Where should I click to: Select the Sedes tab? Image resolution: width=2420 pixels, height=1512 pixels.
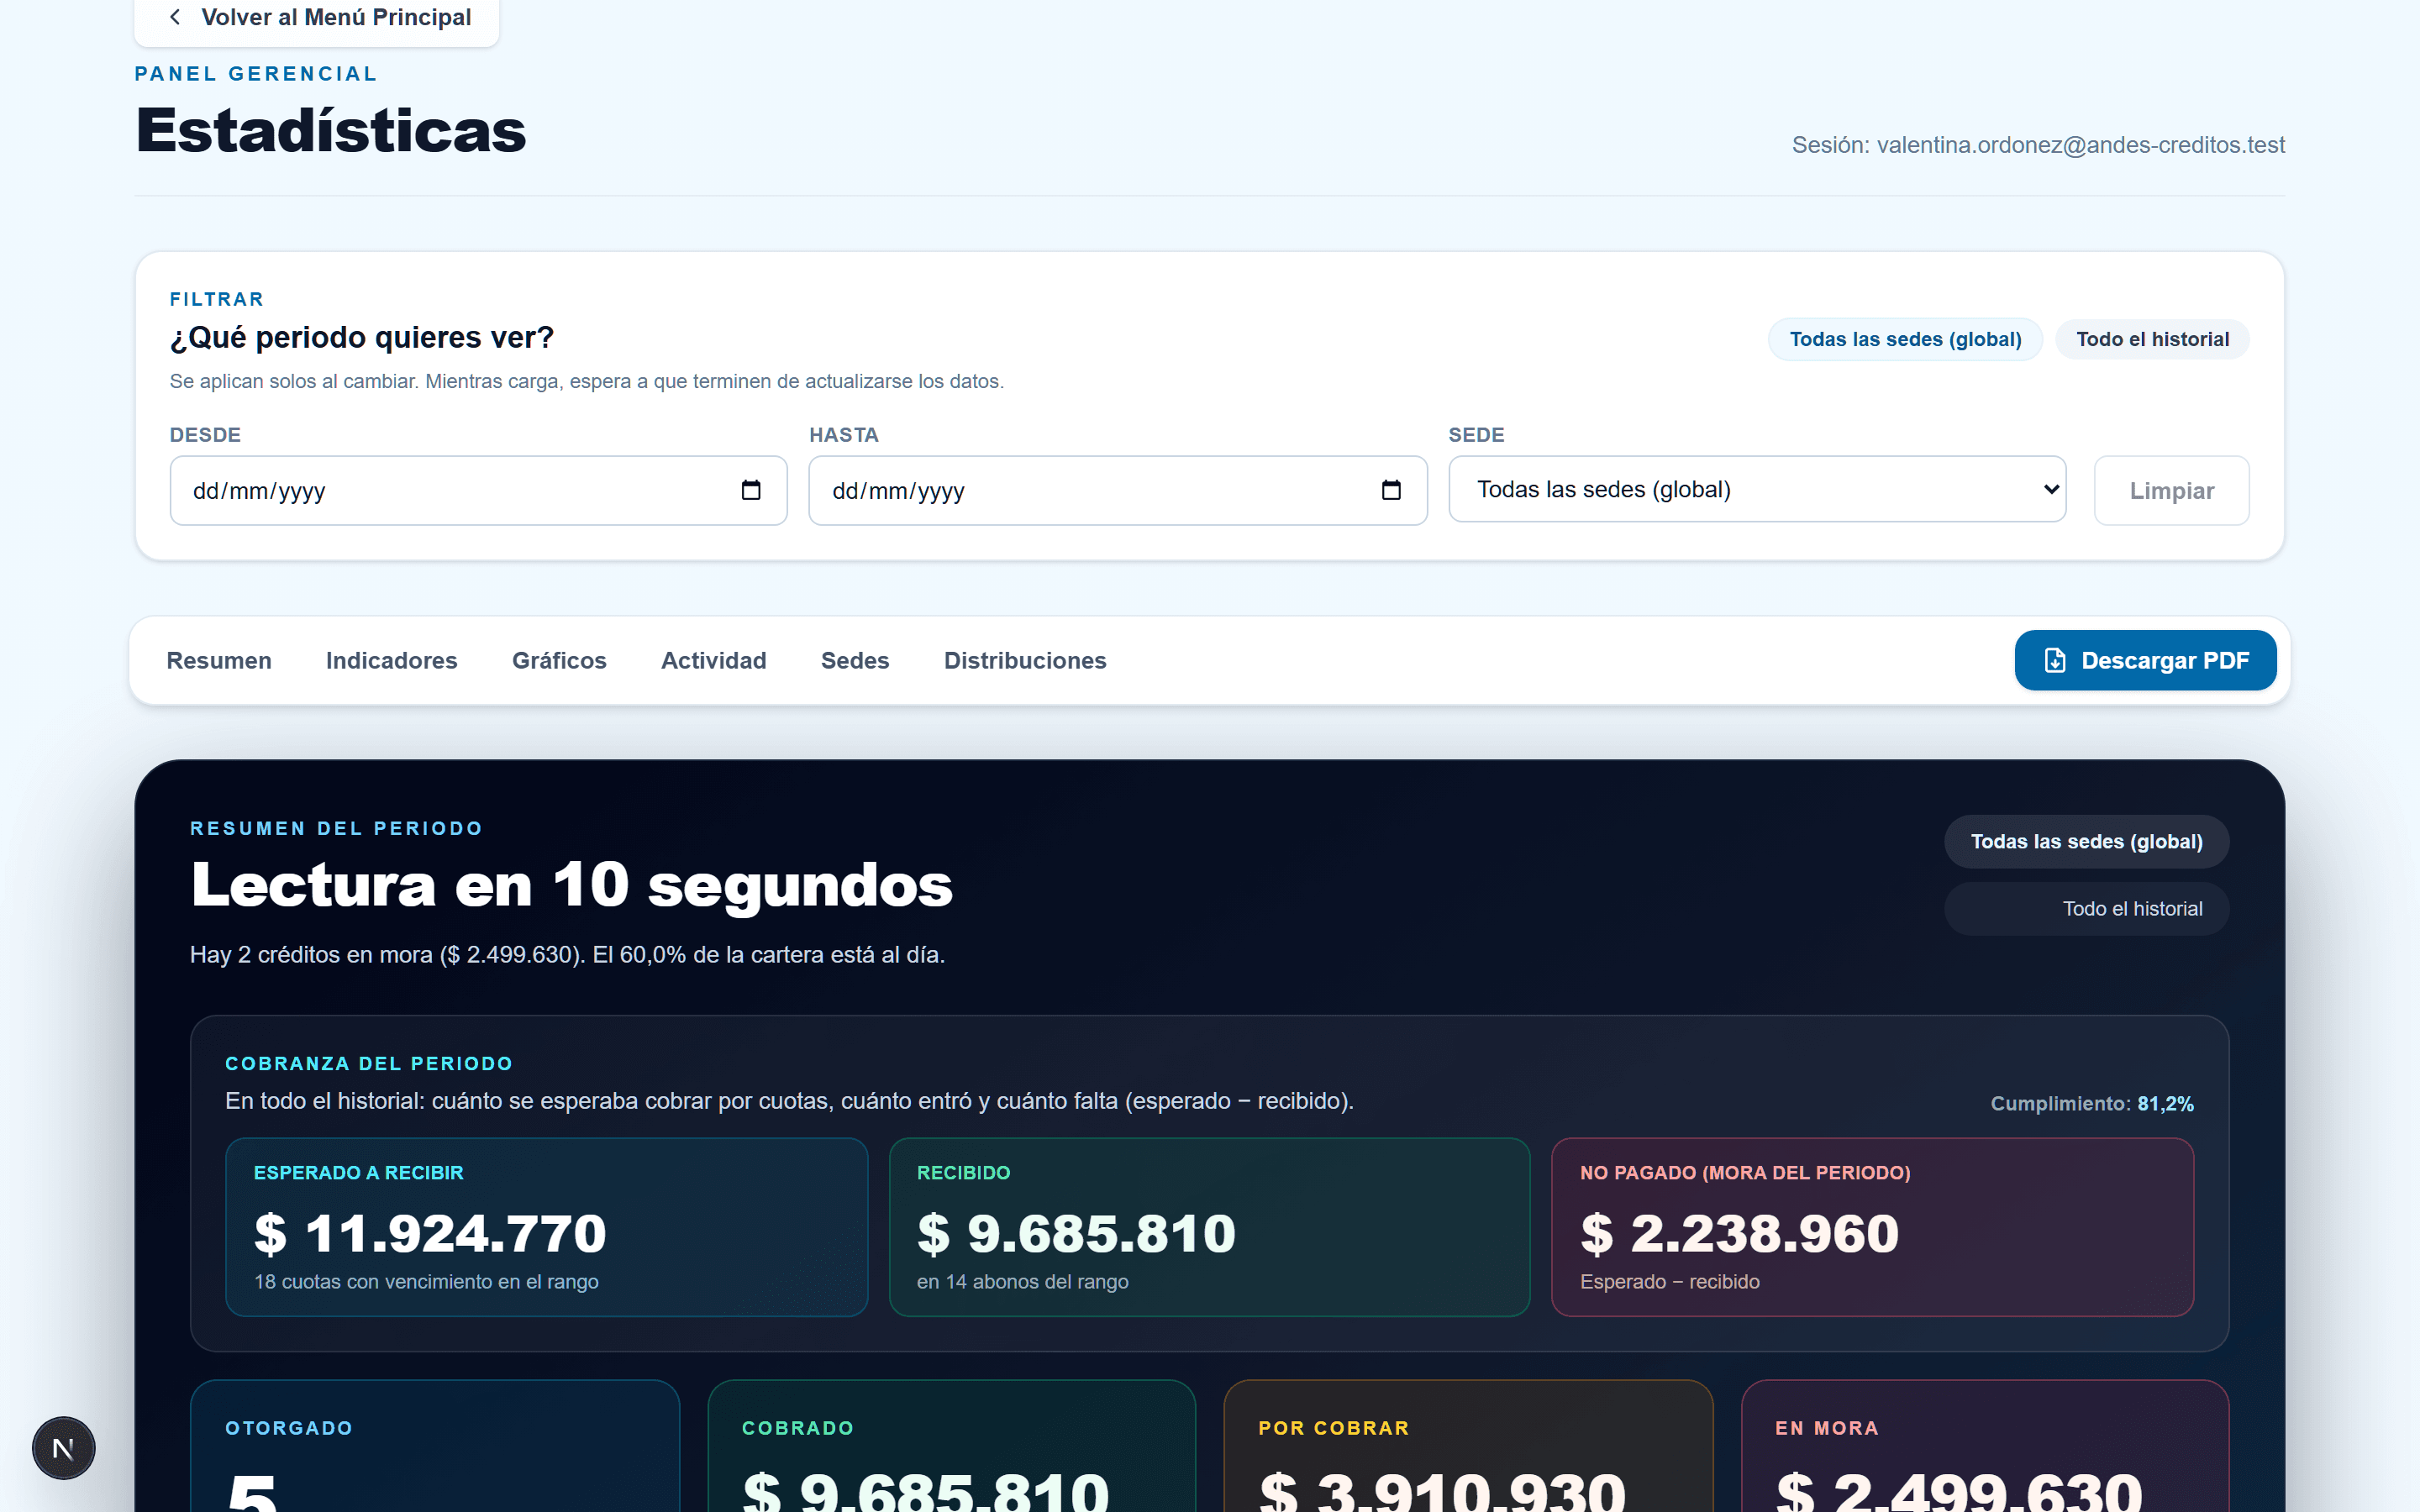click(855, 661)
